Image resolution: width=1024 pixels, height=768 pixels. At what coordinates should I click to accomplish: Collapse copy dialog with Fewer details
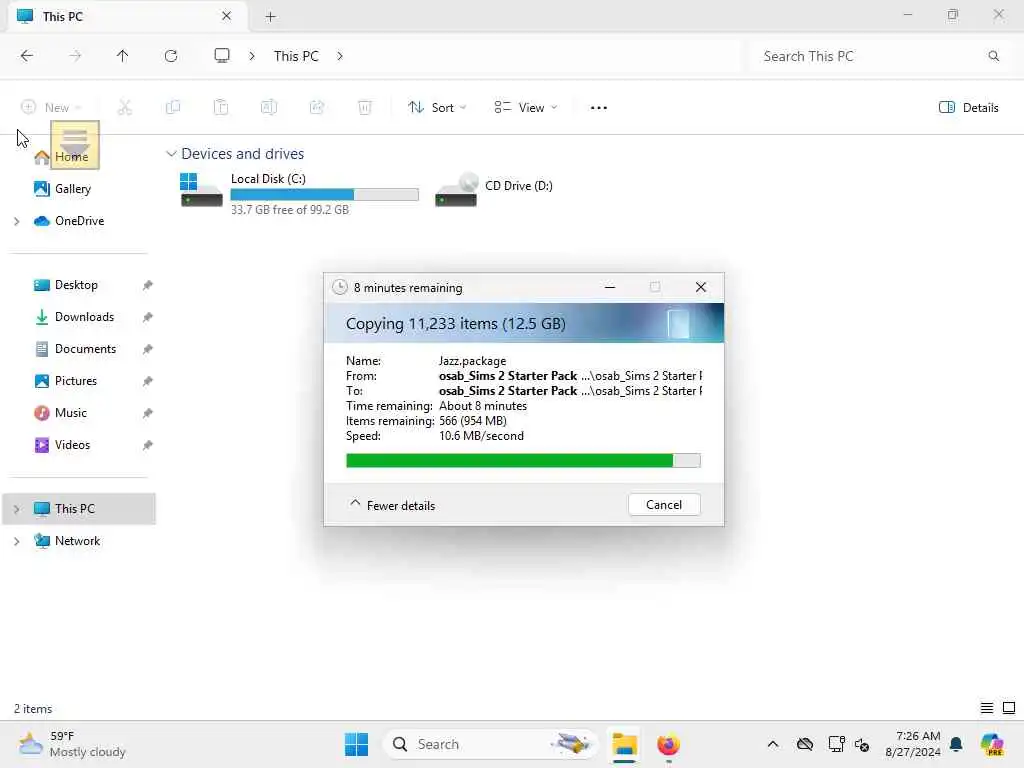click(392, 505)
